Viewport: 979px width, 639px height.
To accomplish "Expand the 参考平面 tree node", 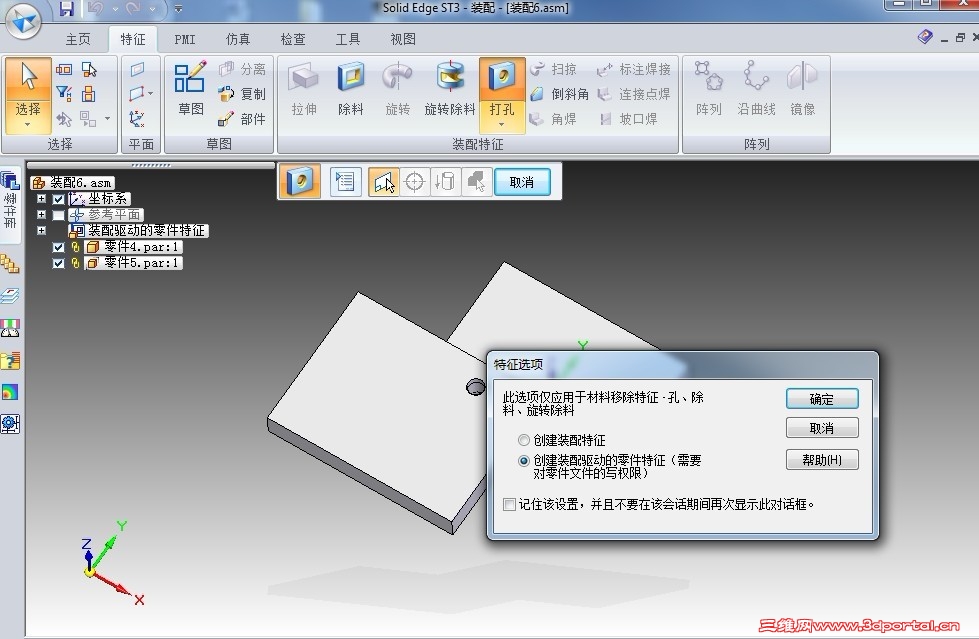I will point(41,214).
